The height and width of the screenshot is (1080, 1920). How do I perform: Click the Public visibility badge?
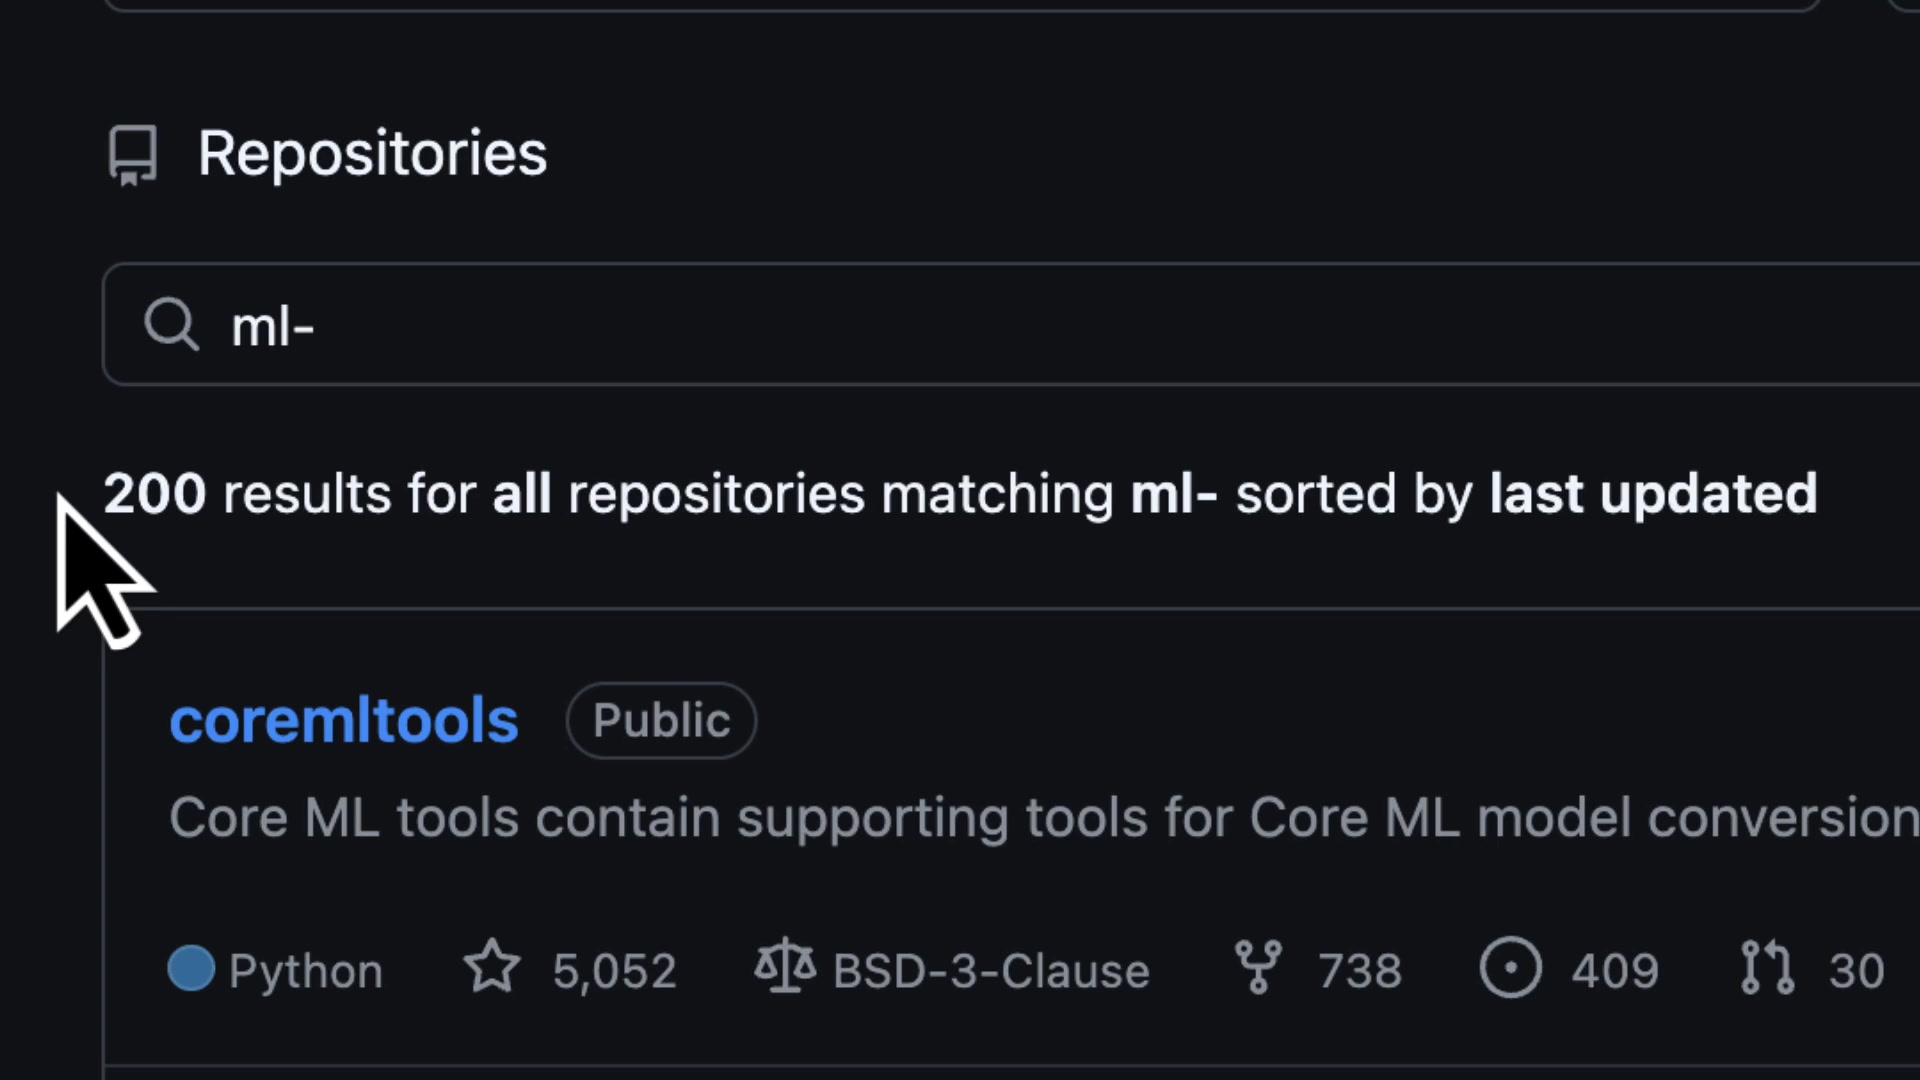pyautogui.click(x=660, y=720)
